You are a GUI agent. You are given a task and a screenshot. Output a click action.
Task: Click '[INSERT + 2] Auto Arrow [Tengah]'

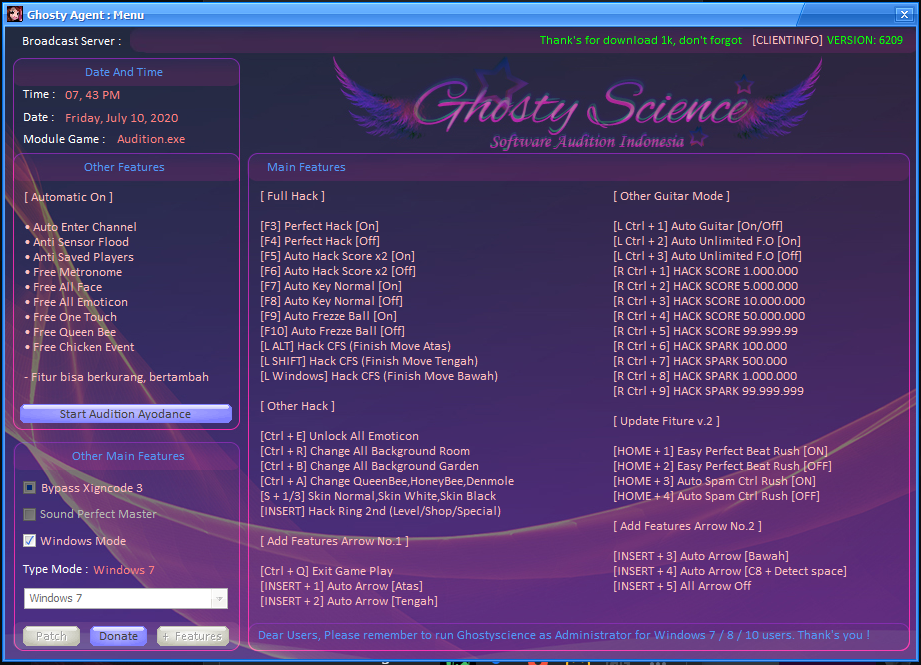point(349,601)
